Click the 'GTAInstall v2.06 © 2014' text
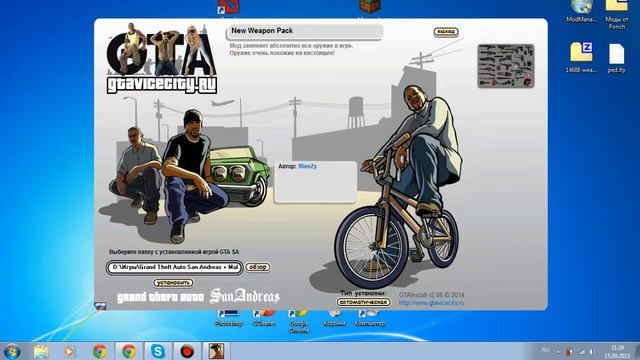The height and width of the screenshot is (360, 640). pos(431,295)
